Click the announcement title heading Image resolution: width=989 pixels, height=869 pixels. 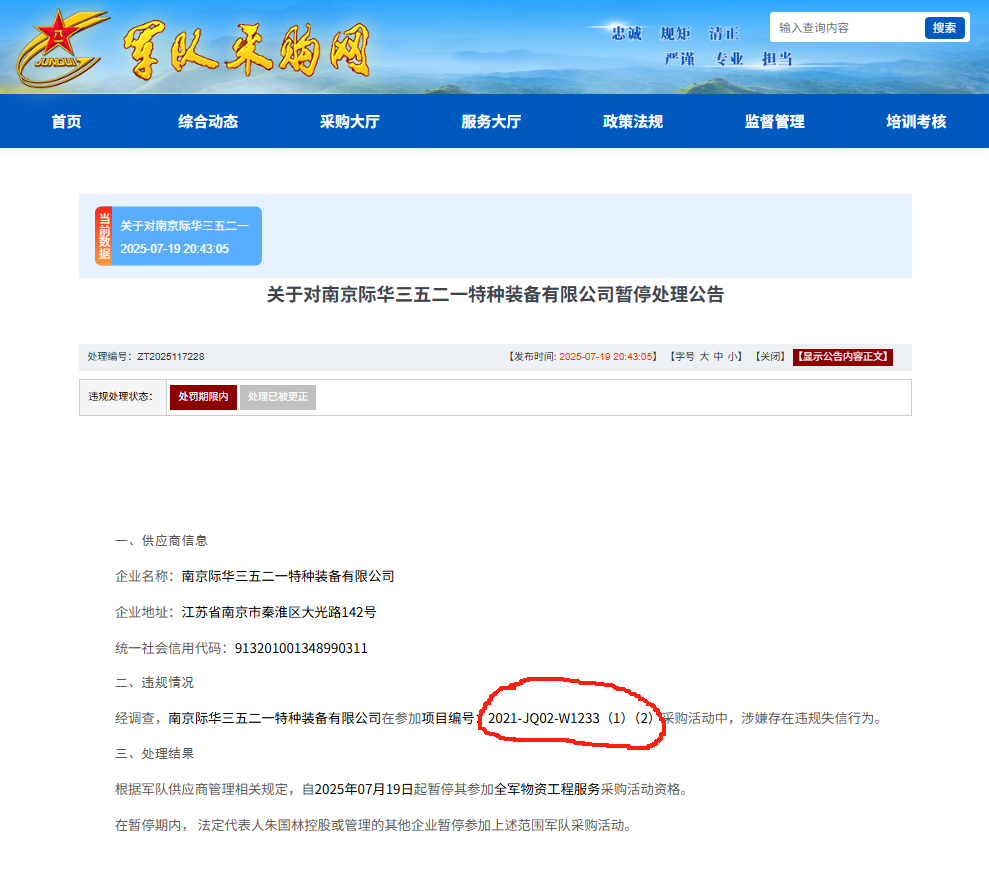[x=495, y=295]
